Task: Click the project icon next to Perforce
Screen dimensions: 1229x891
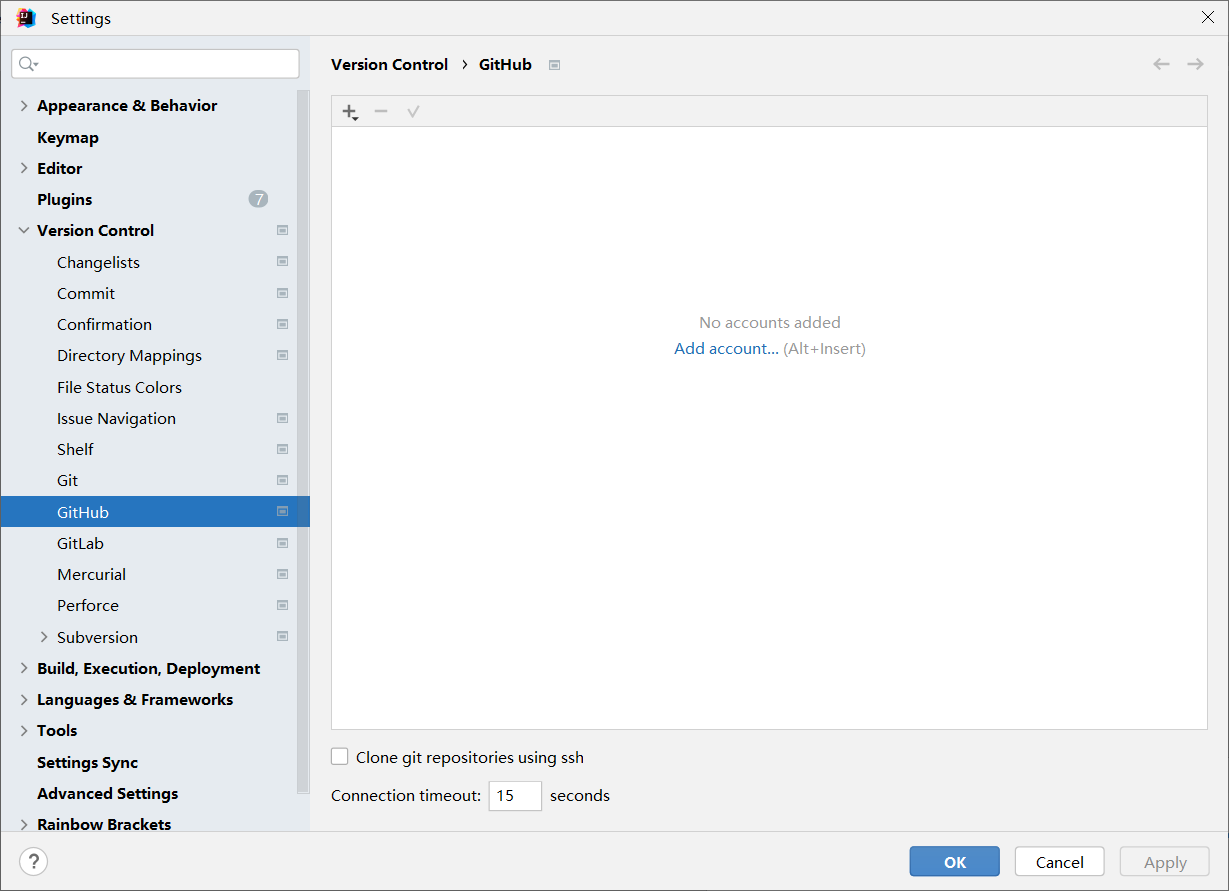Action: (282, 605)
